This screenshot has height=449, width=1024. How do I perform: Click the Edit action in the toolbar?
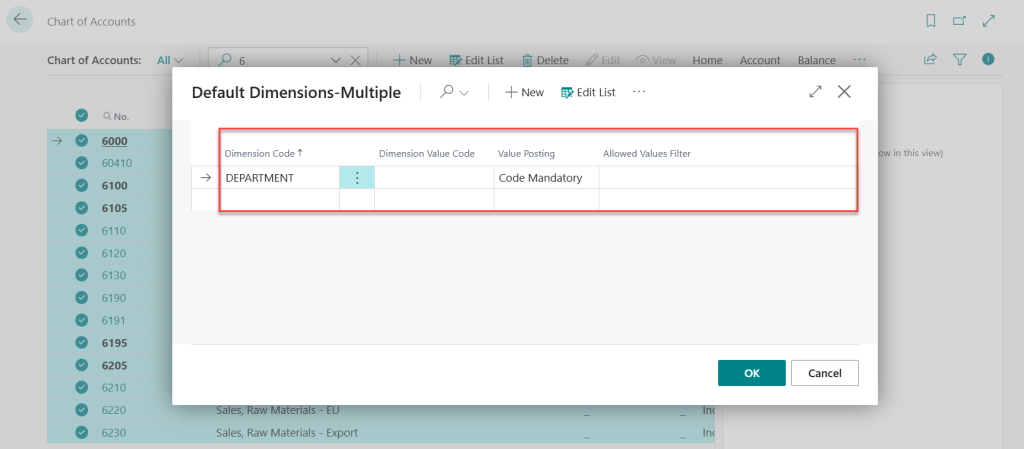[x=603, y=60]
